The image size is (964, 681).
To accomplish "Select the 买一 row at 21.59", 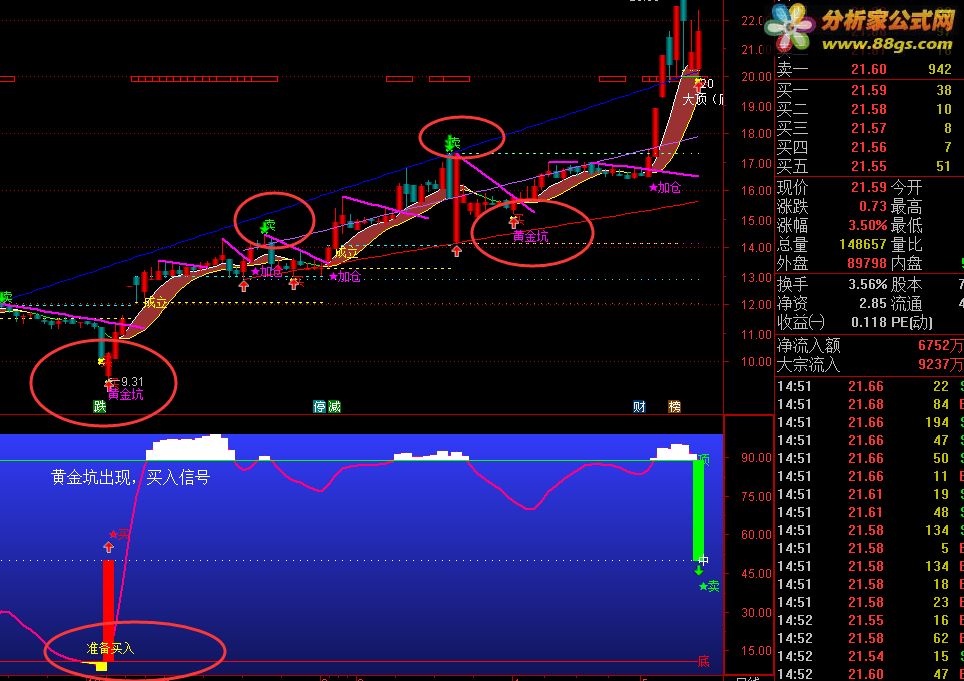I will tap(867, 90).
